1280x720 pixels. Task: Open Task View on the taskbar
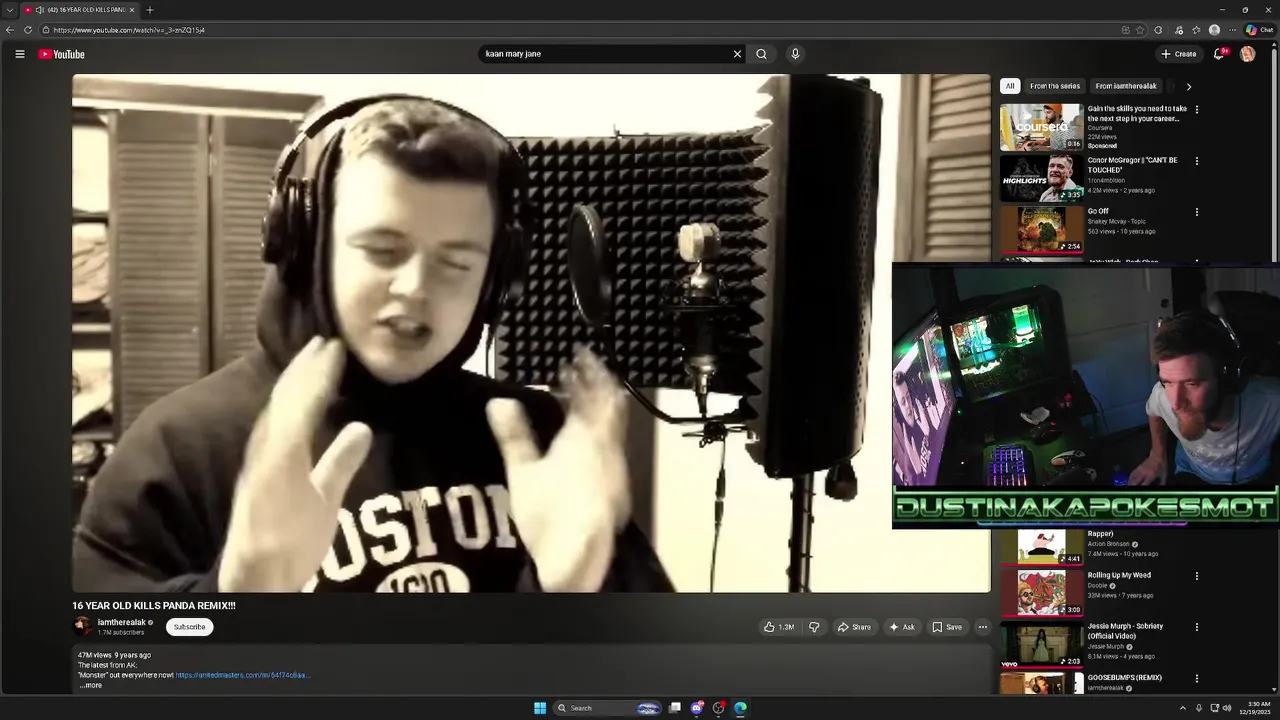click(675, 708)
